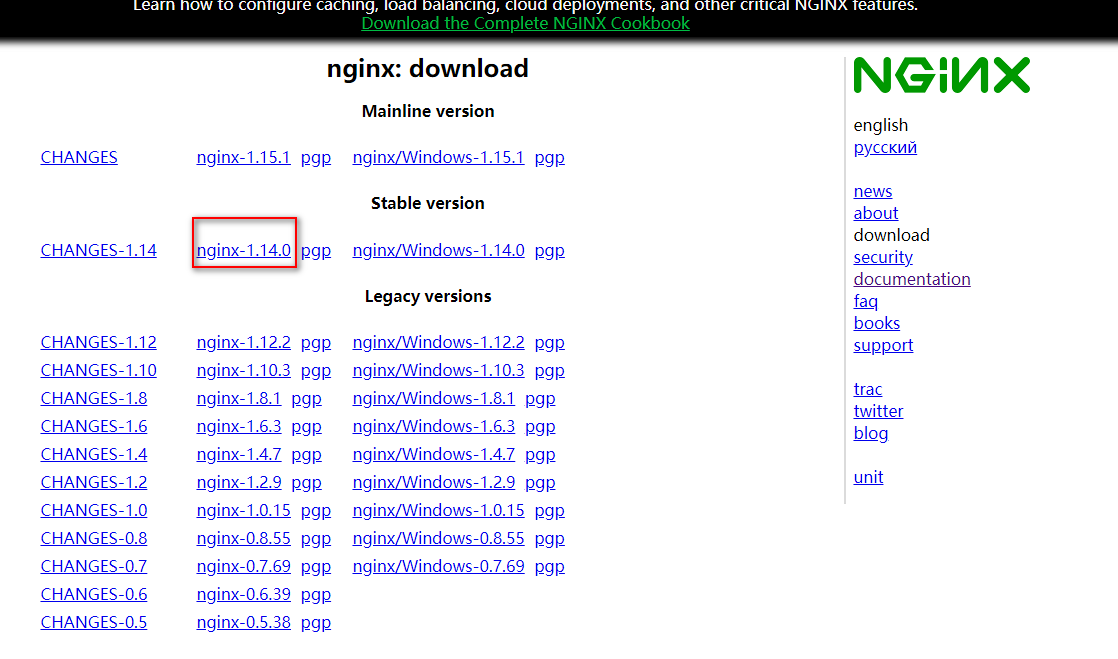Open pgp for nginx/Windows-0.7.69
Screen dimensions: 1118x659
click(550, 567)
